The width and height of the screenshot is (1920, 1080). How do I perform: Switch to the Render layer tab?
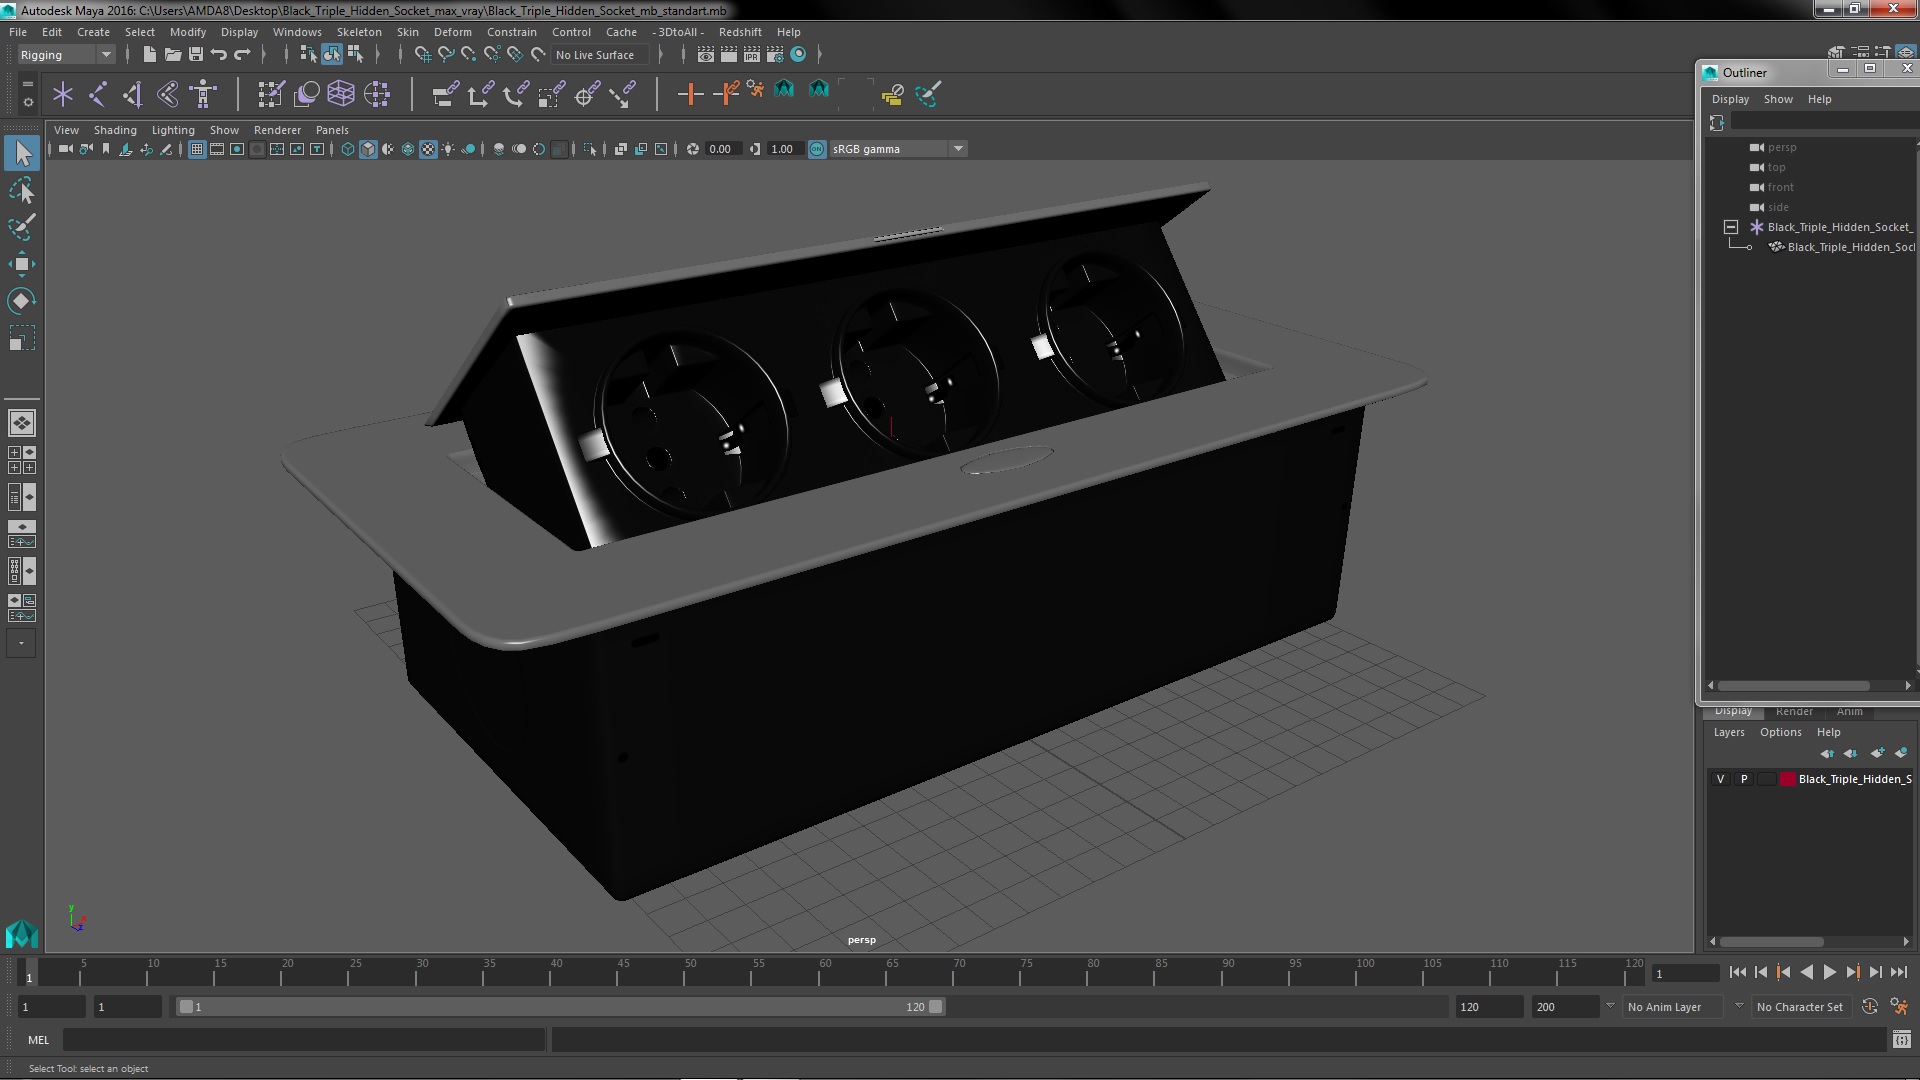(x=1794, y=711)
